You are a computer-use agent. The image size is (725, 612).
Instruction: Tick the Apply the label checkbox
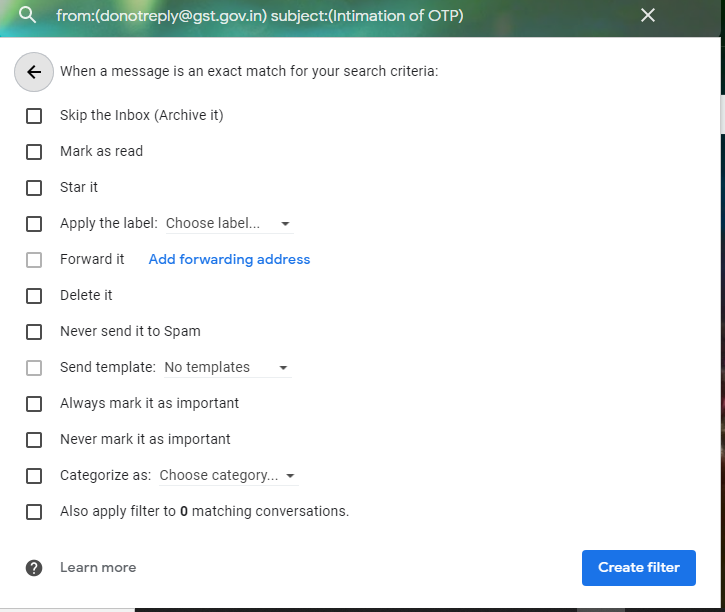click(x=34, y=224)
